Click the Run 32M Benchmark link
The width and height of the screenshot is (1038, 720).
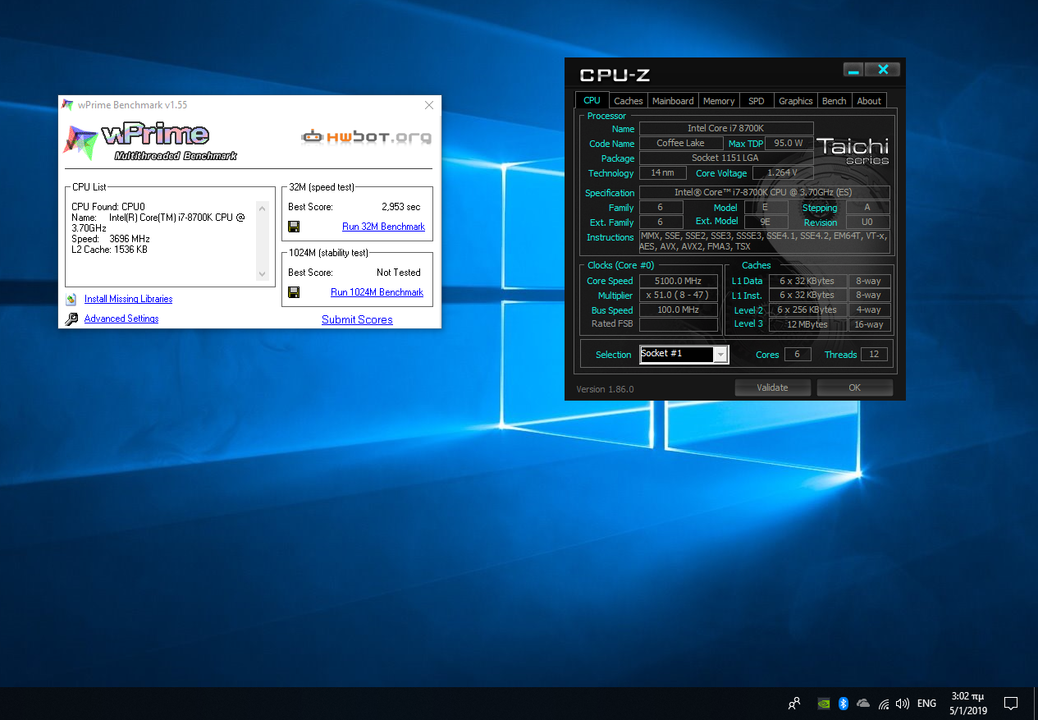(x=383, y=226)
